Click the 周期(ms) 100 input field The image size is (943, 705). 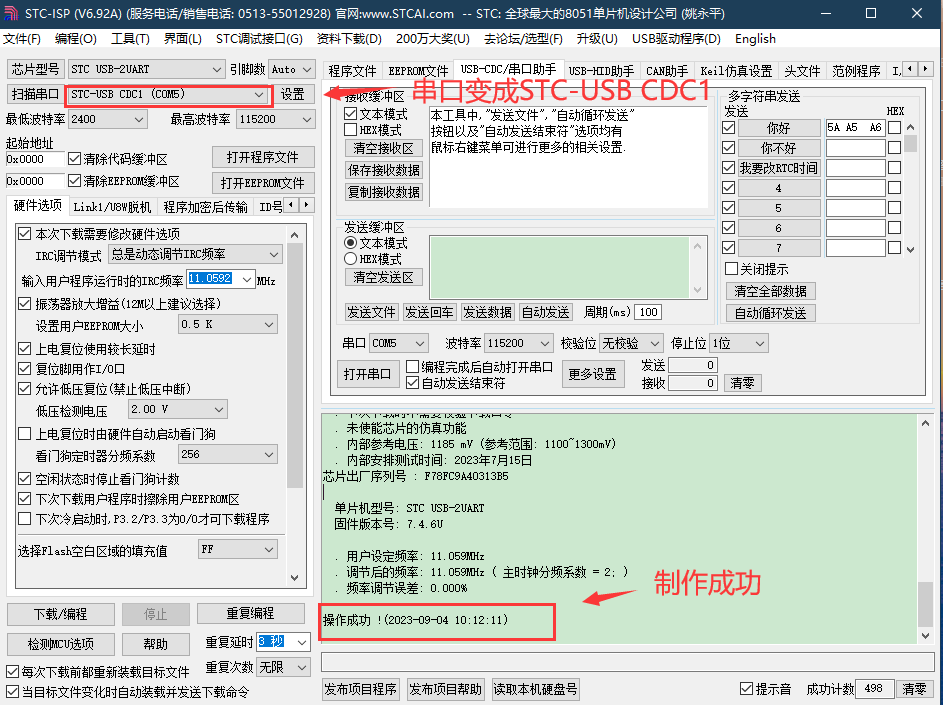(x=648, y=312)
